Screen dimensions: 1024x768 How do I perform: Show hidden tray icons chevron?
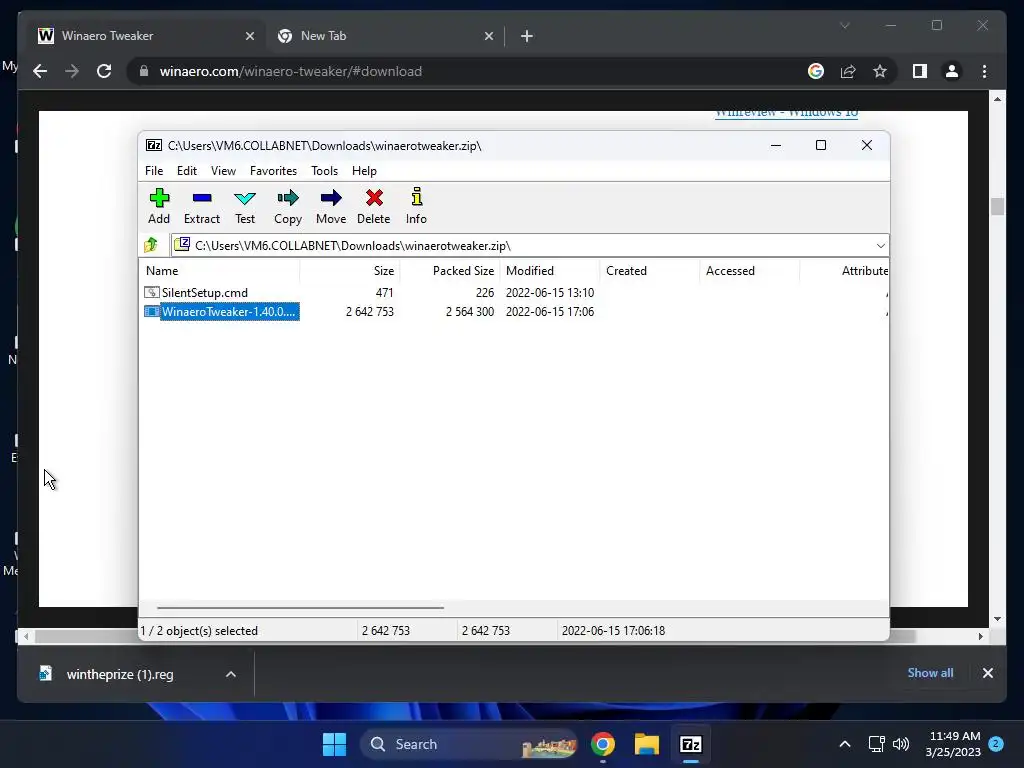coord(844,744)
